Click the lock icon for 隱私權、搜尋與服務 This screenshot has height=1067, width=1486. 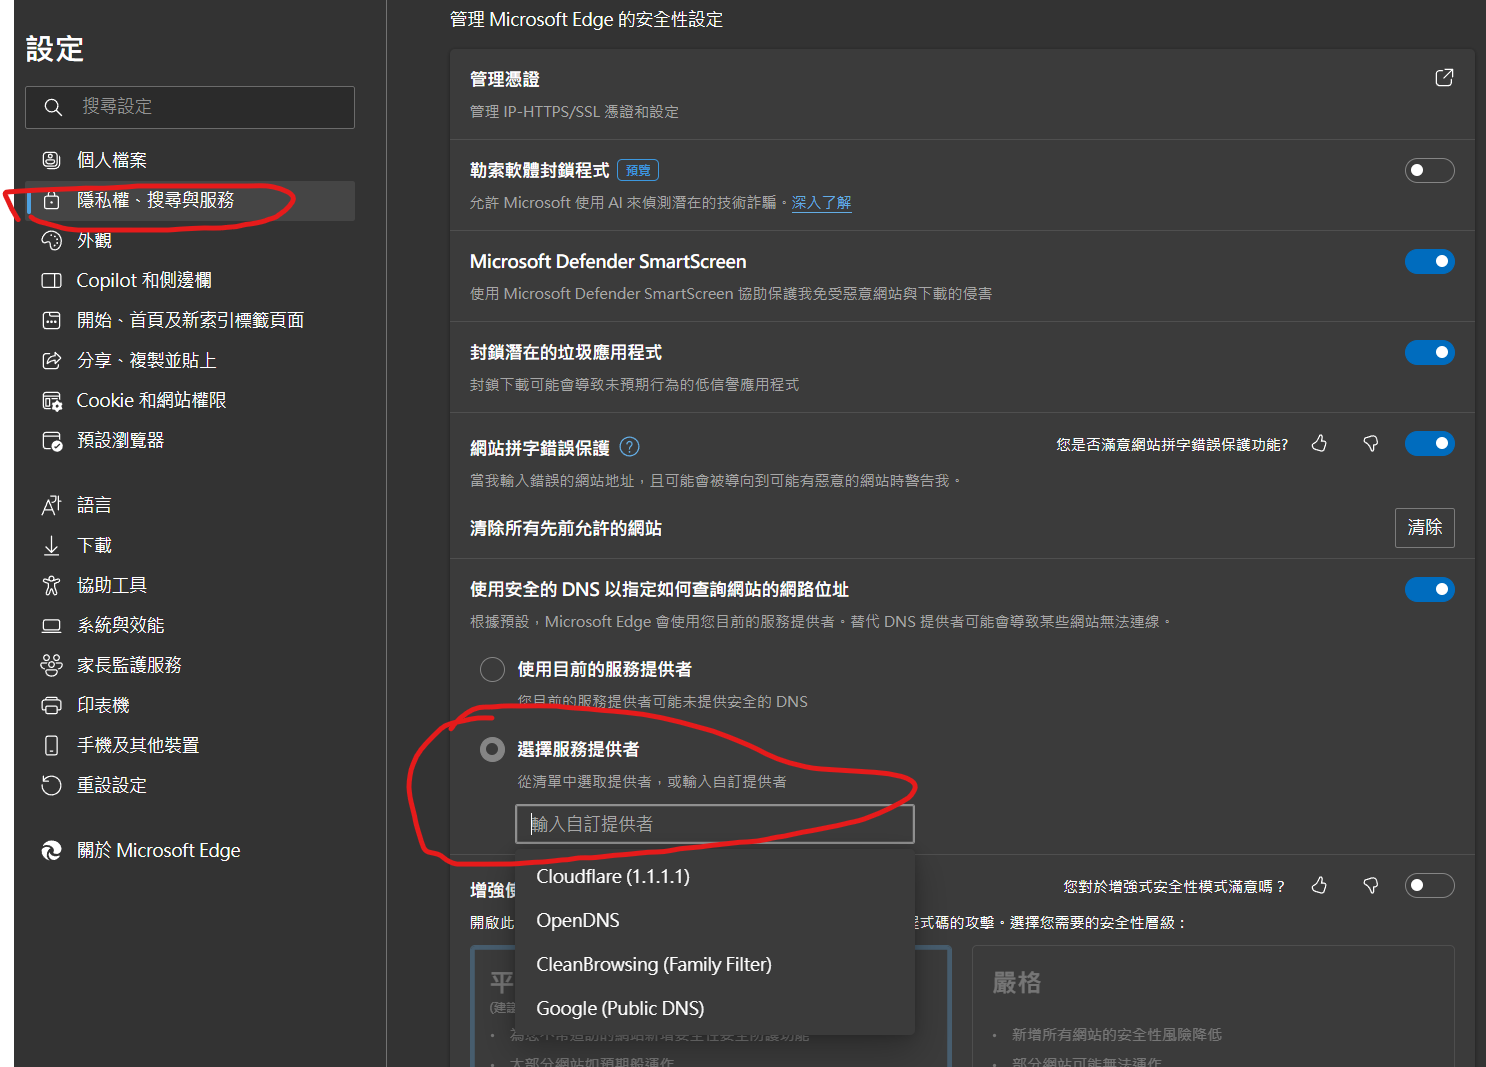click(51, 201)
